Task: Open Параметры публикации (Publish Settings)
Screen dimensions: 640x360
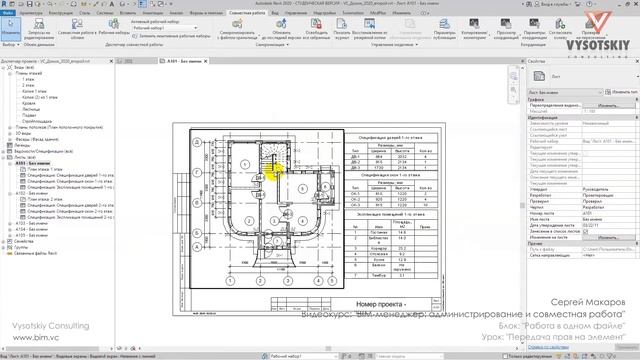Action: point(444,29)
